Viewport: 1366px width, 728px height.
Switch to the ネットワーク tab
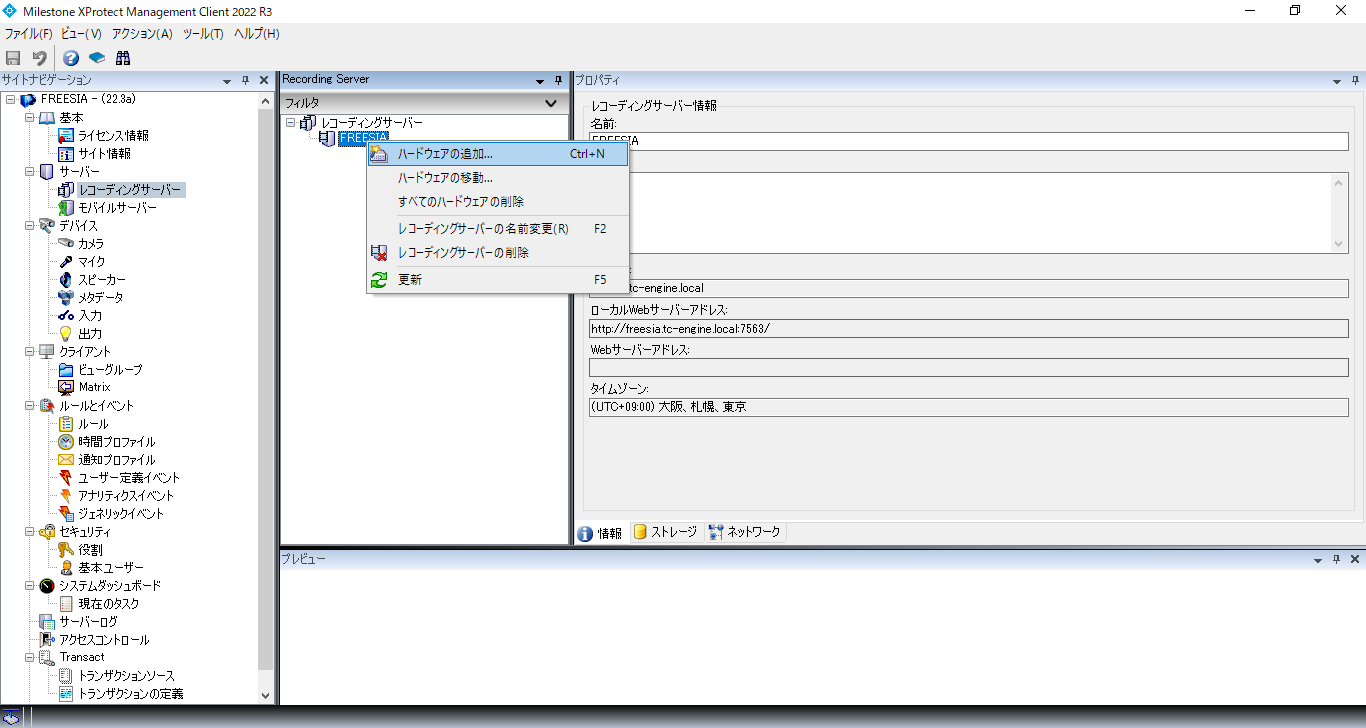744,532
